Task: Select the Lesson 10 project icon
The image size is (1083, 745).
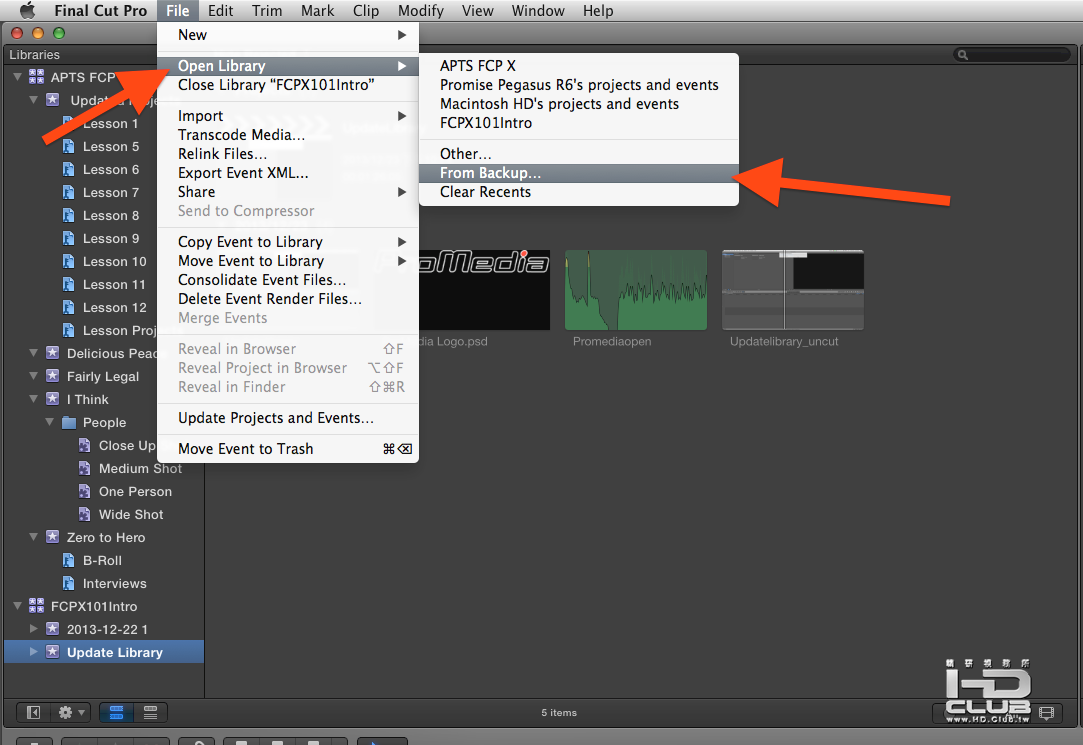Action: [x=68, y=261]
